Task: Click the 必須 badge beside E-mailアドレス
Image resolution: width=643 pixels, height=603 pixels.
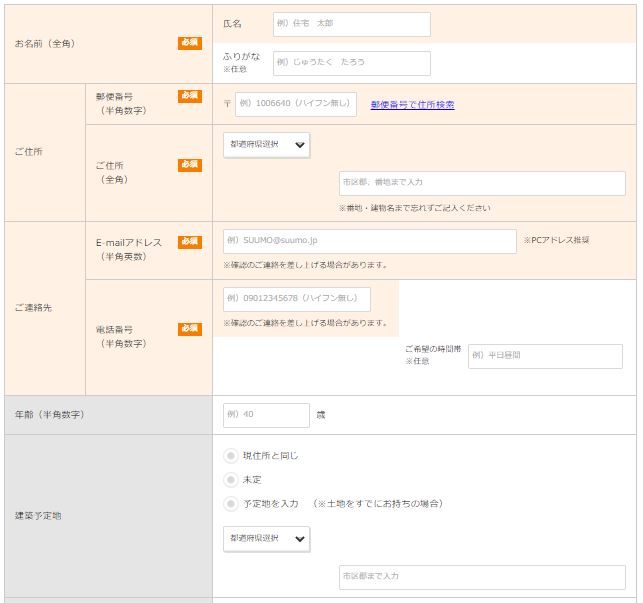Action: pos(190,242)
